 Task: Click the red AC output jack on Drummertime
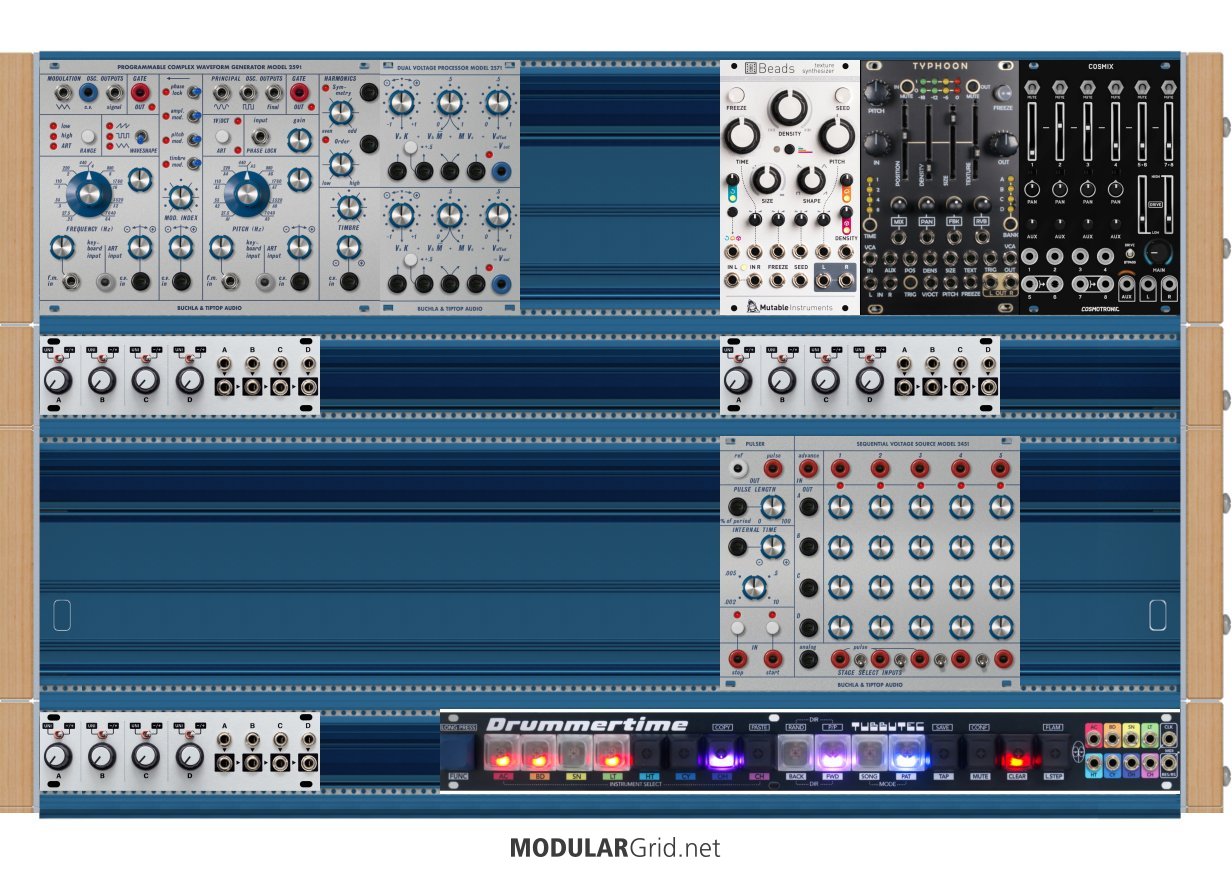coord(1093,739)
